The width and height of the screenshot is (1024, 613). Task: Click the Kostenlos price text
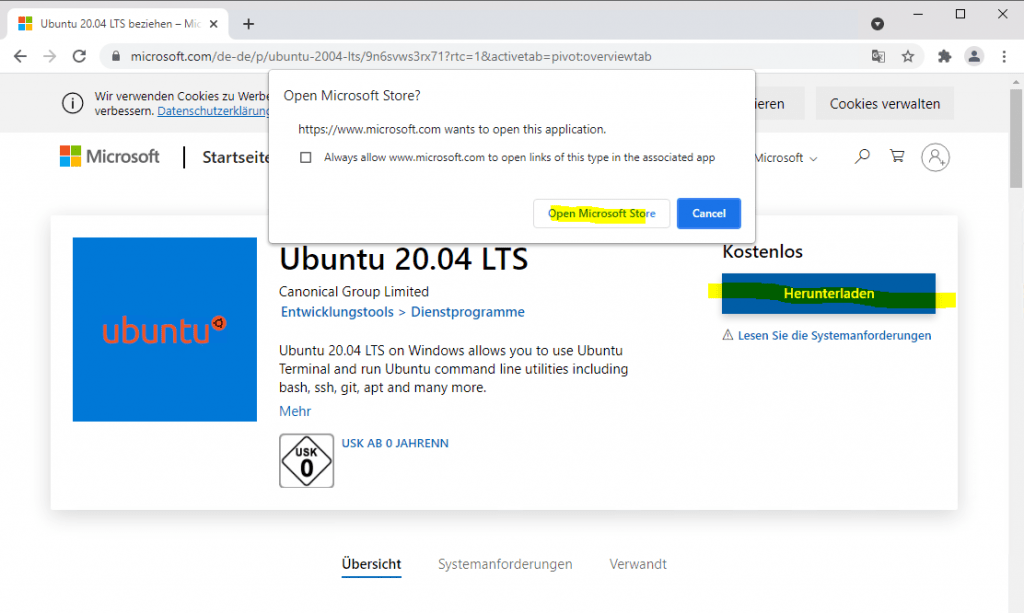(x=762, y=252)
